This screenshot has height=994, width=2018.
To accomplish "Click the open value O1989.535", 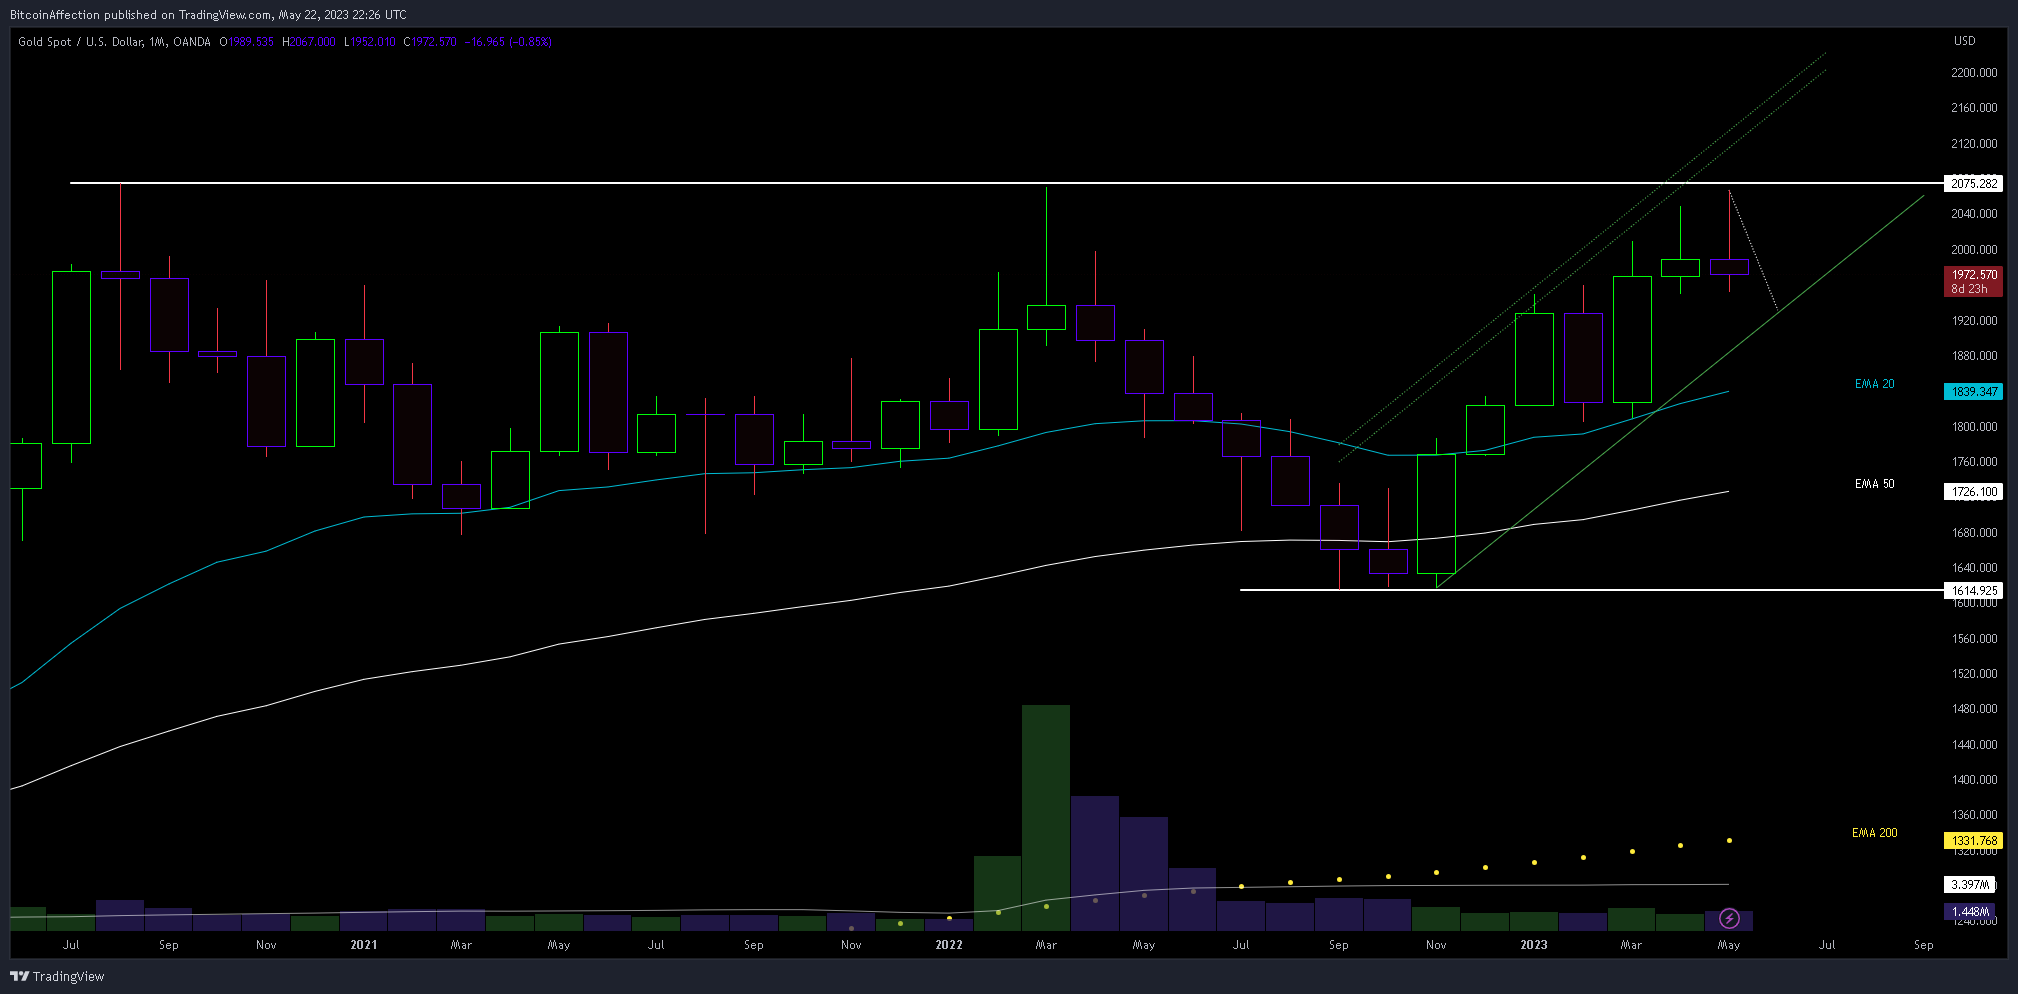I will (246, 41).
